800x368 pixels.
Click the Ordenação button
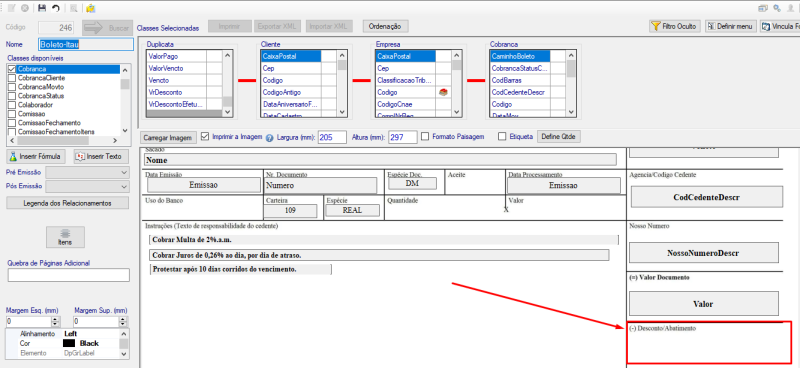(385, 27)
